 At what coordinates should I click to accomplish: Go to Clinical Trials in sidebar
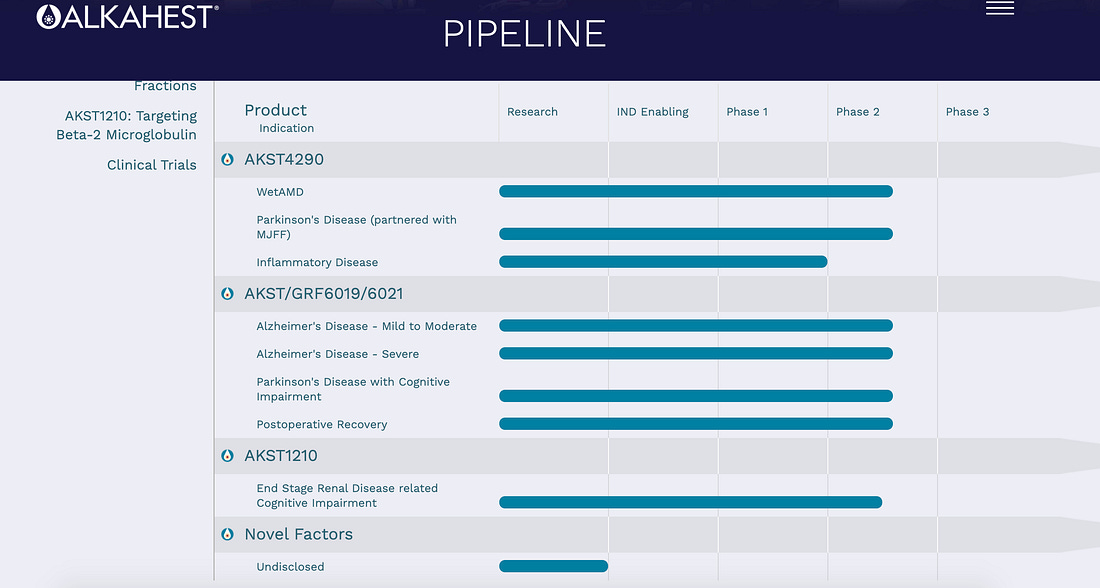152,165
